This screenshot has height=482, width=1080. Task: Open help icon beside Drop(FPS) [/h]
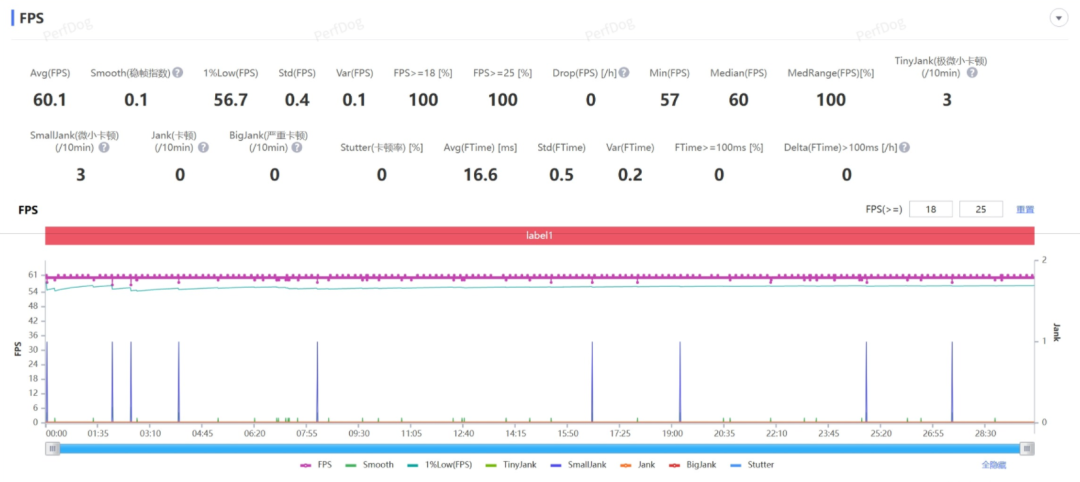(624, 73)
